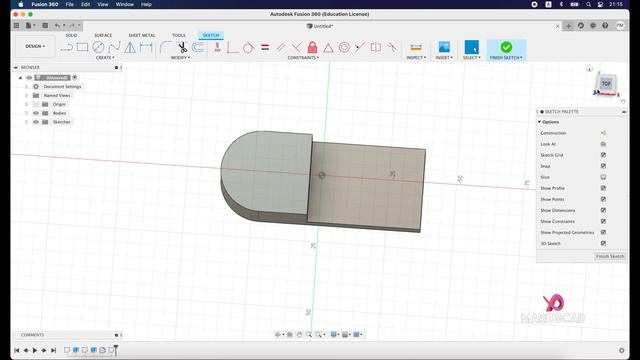Click the green Finish Sketch checkmark
The image size is (640, 360).
click(x=506, y=47)
